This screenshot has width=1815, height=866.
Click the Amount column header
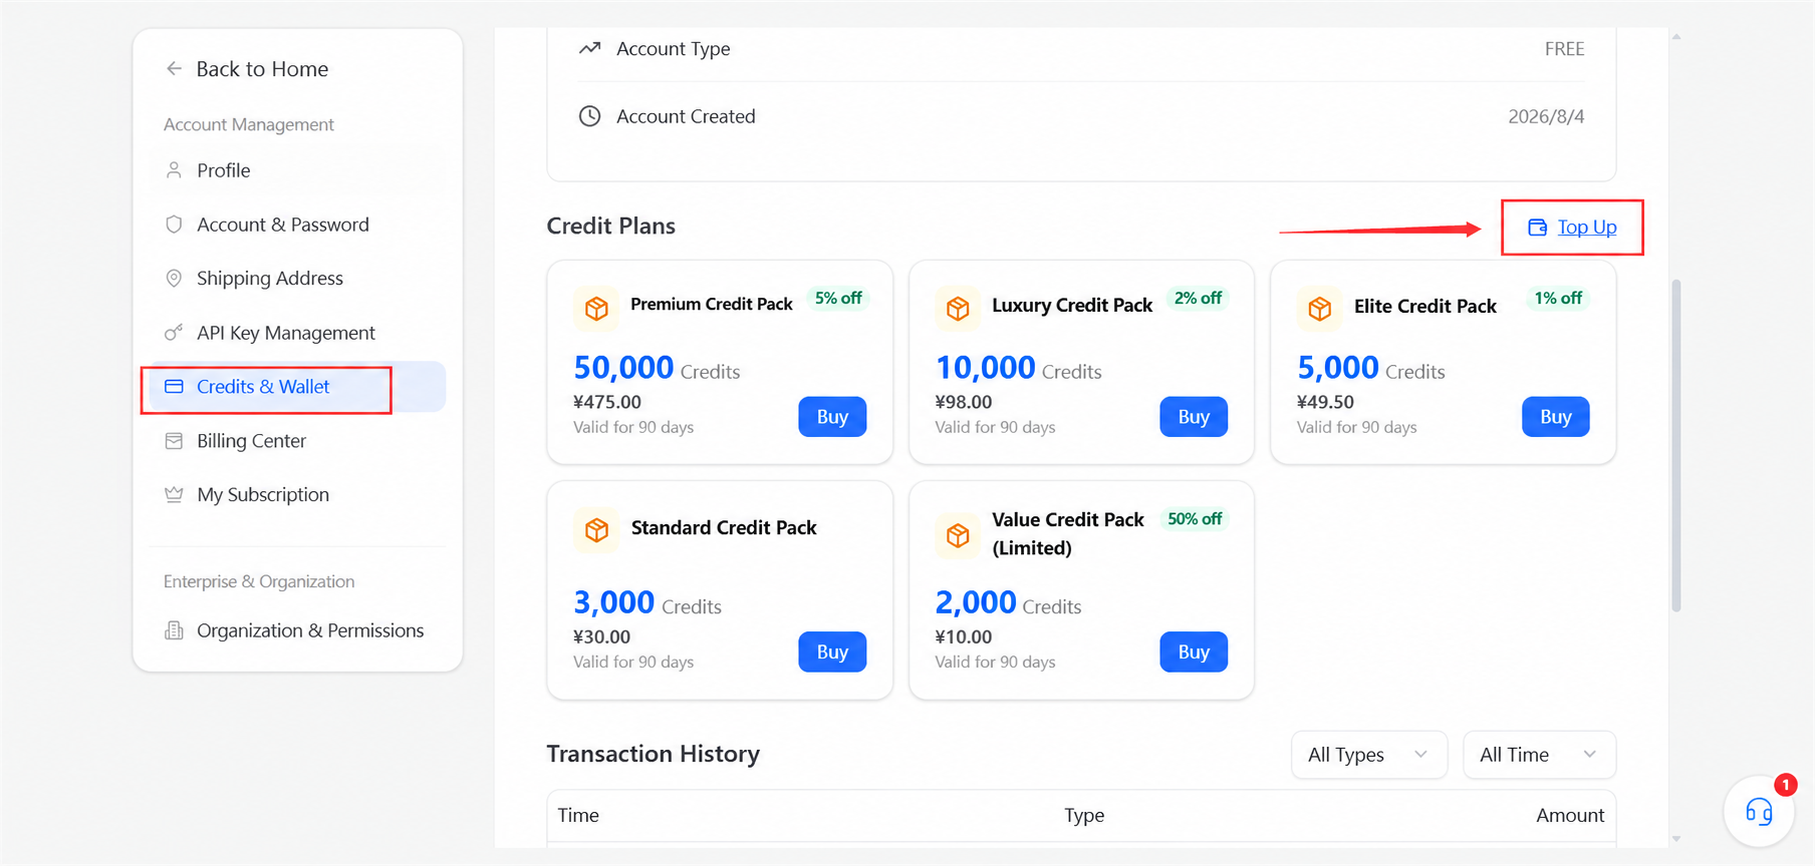point(1570,815)
